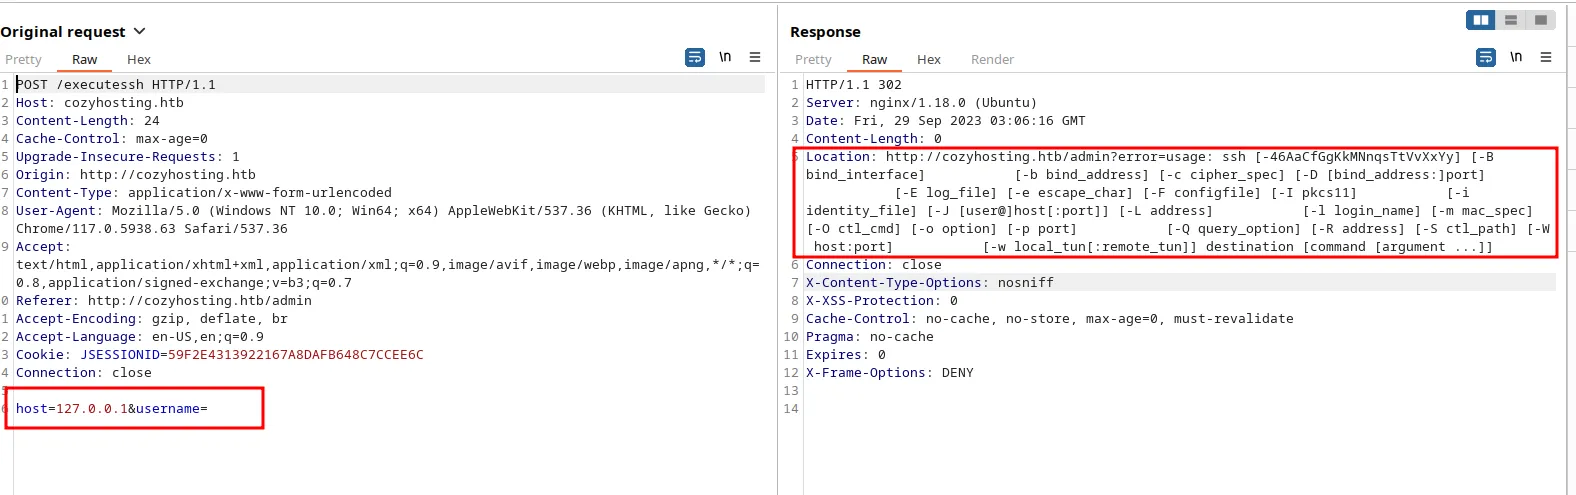Toggle word wrap in the request pane
Image resolution: width=1576 pixels, height=495 pixels.
695,58
